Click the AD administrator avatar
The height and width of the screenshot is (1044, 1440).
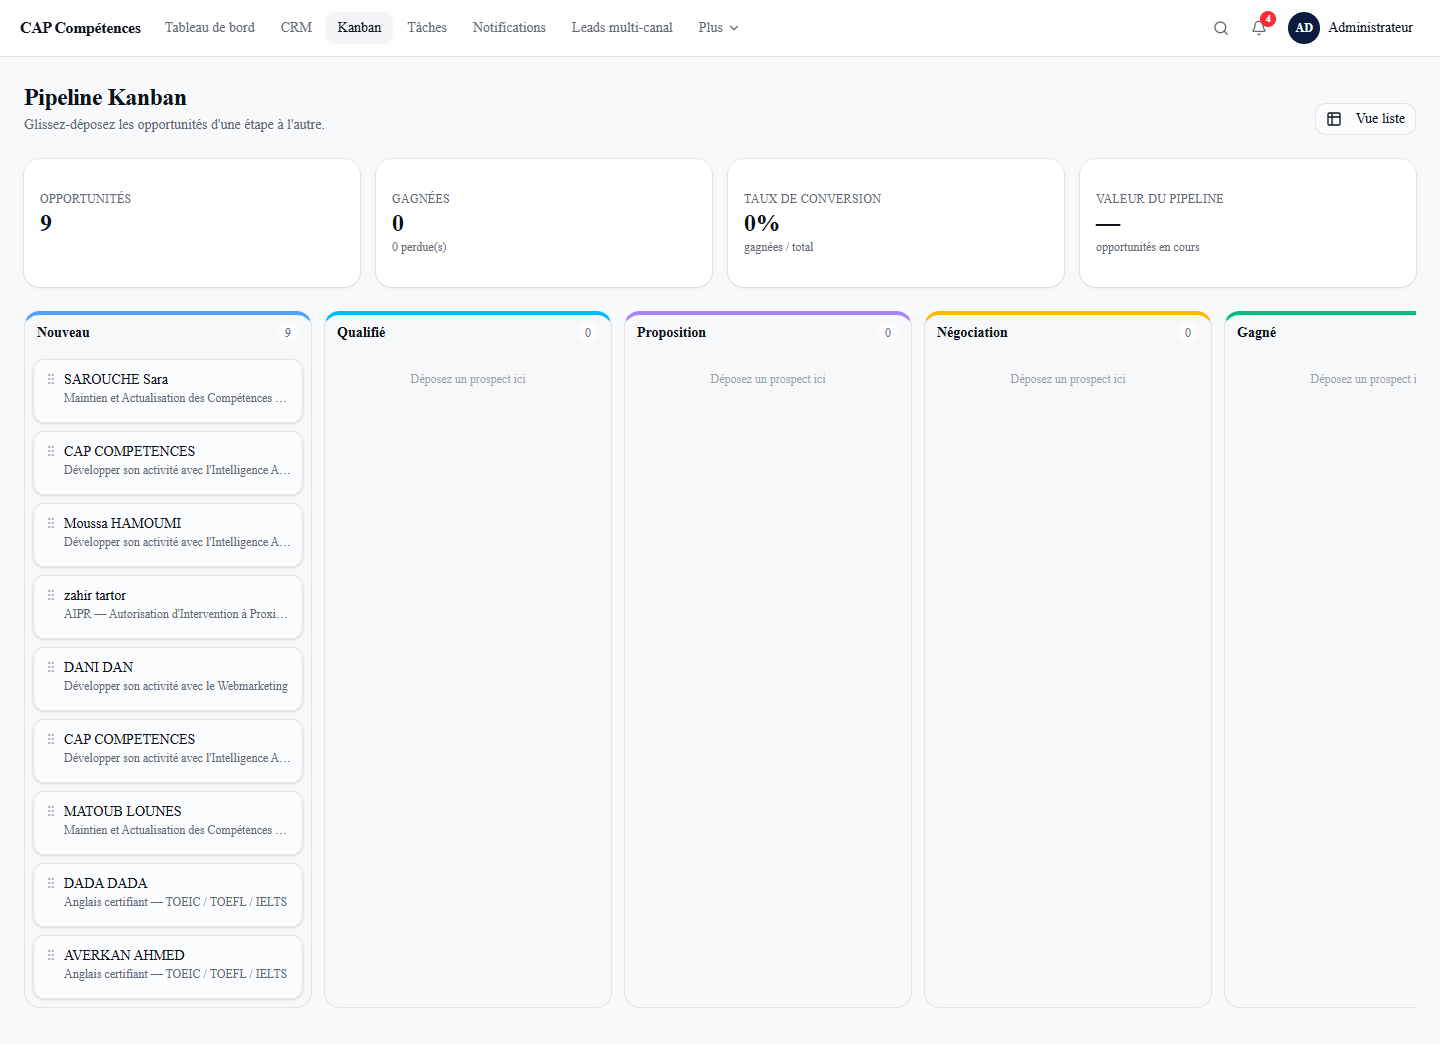pos(1304,28)
